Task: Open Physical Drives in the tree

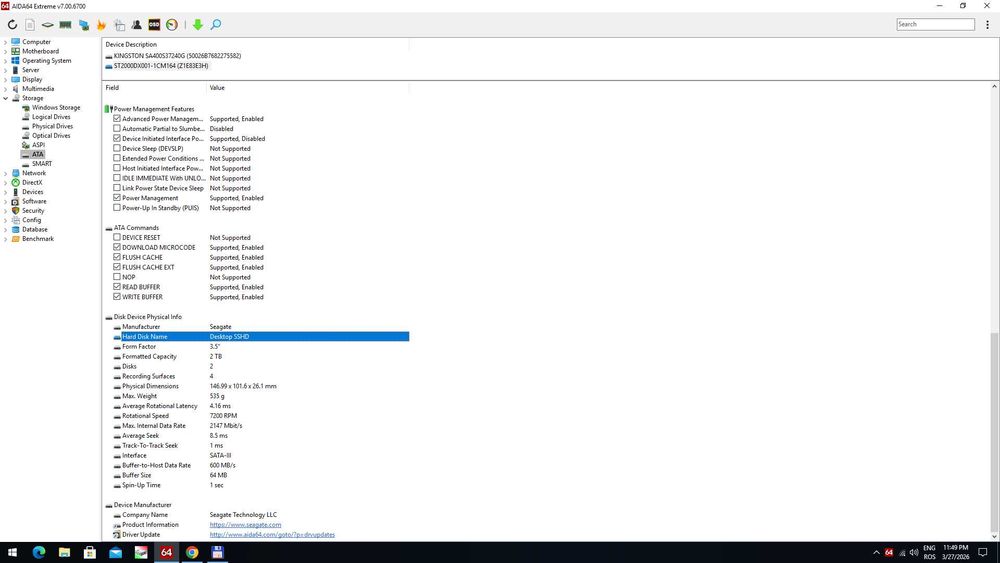Action: (52, 126)
